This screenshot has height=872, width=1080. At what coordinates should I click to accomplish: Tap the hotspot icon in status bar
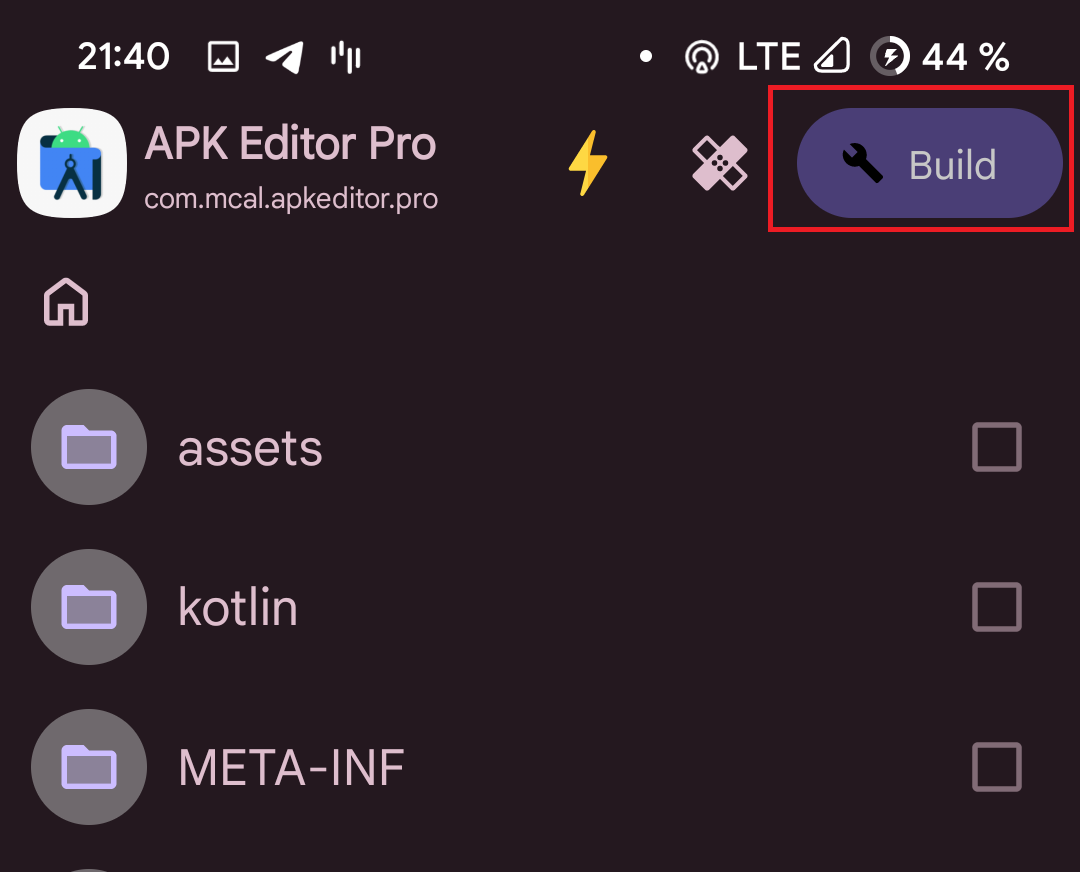click(x=702, y=56)
